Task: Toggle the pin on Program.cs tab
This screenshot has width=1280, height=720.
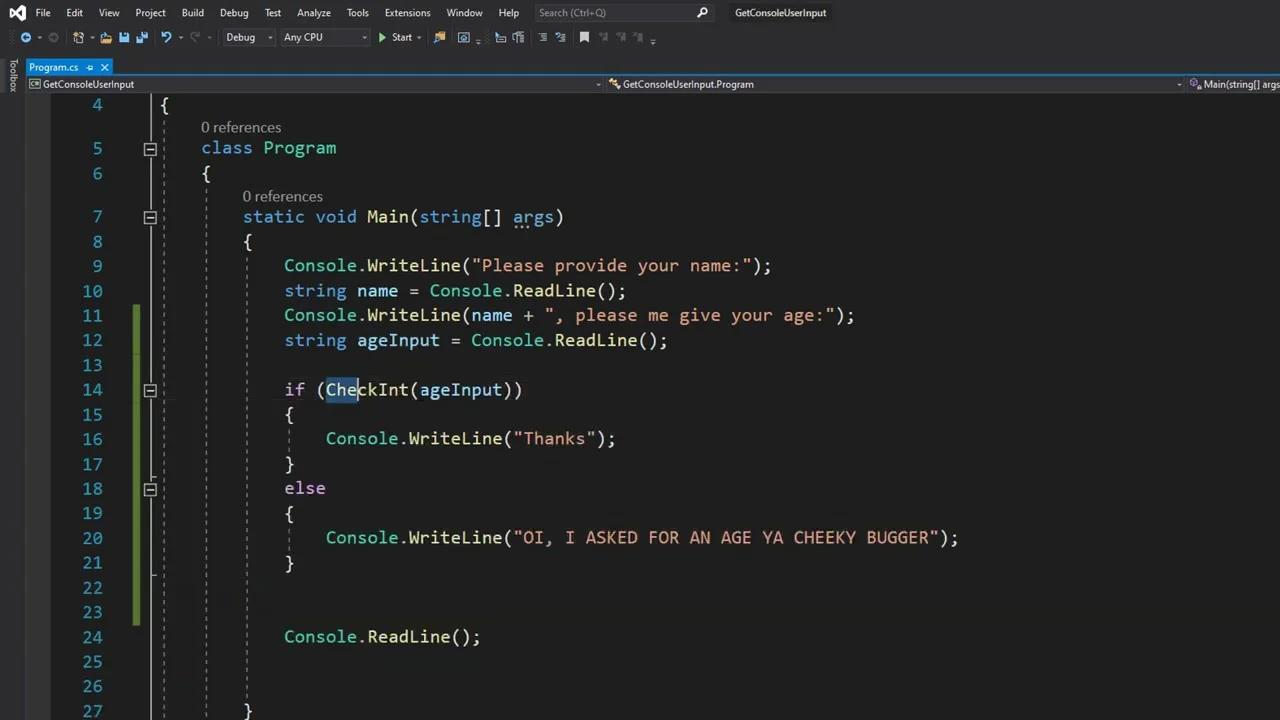Action: click(89, 67)
